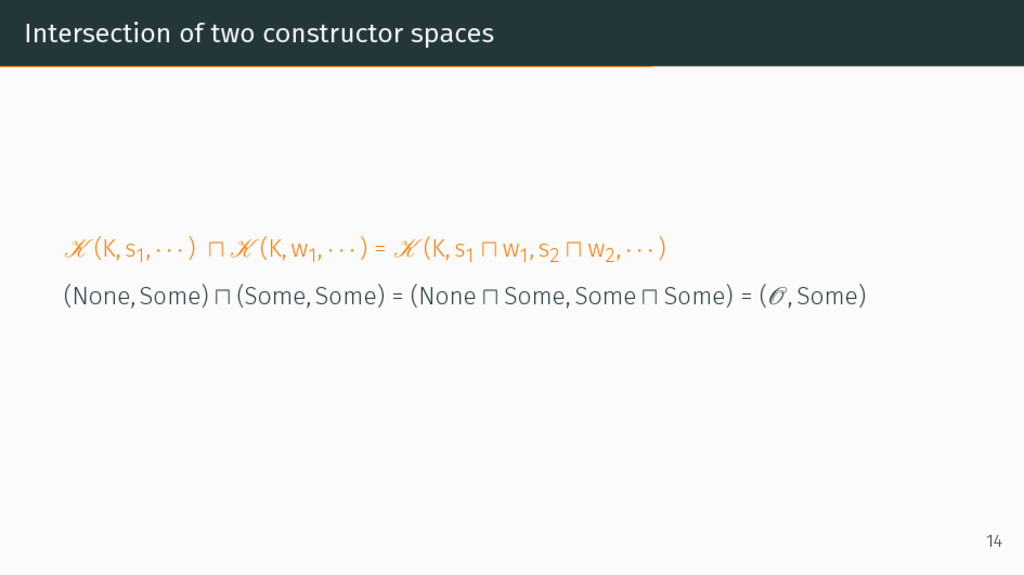The width and height of the screenshot is (1024, 575).
Task: Click the orange progress bar under the header
Action: [x=326, y=66]
